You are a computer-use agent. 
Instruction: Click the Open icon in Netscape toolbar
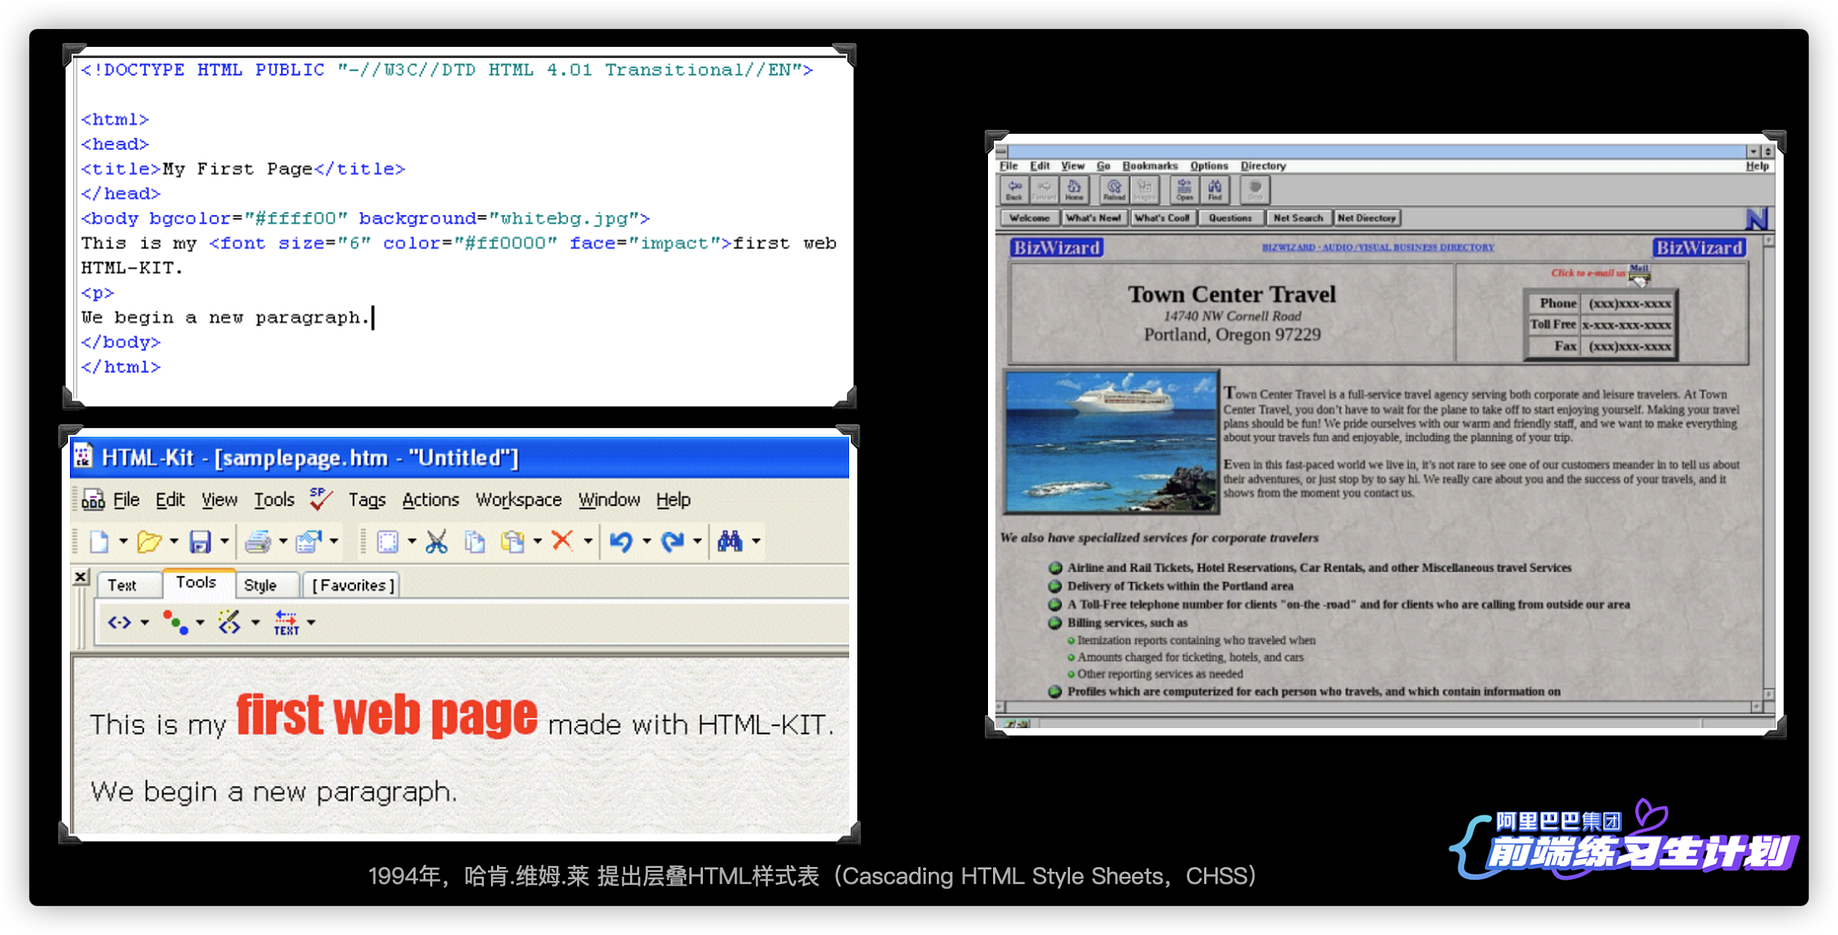point(1184,190)
